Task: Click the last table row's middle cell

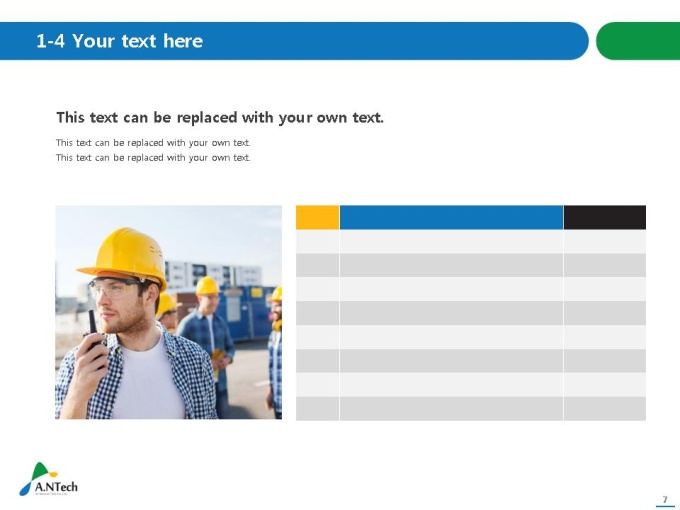Action: (451, 409)
